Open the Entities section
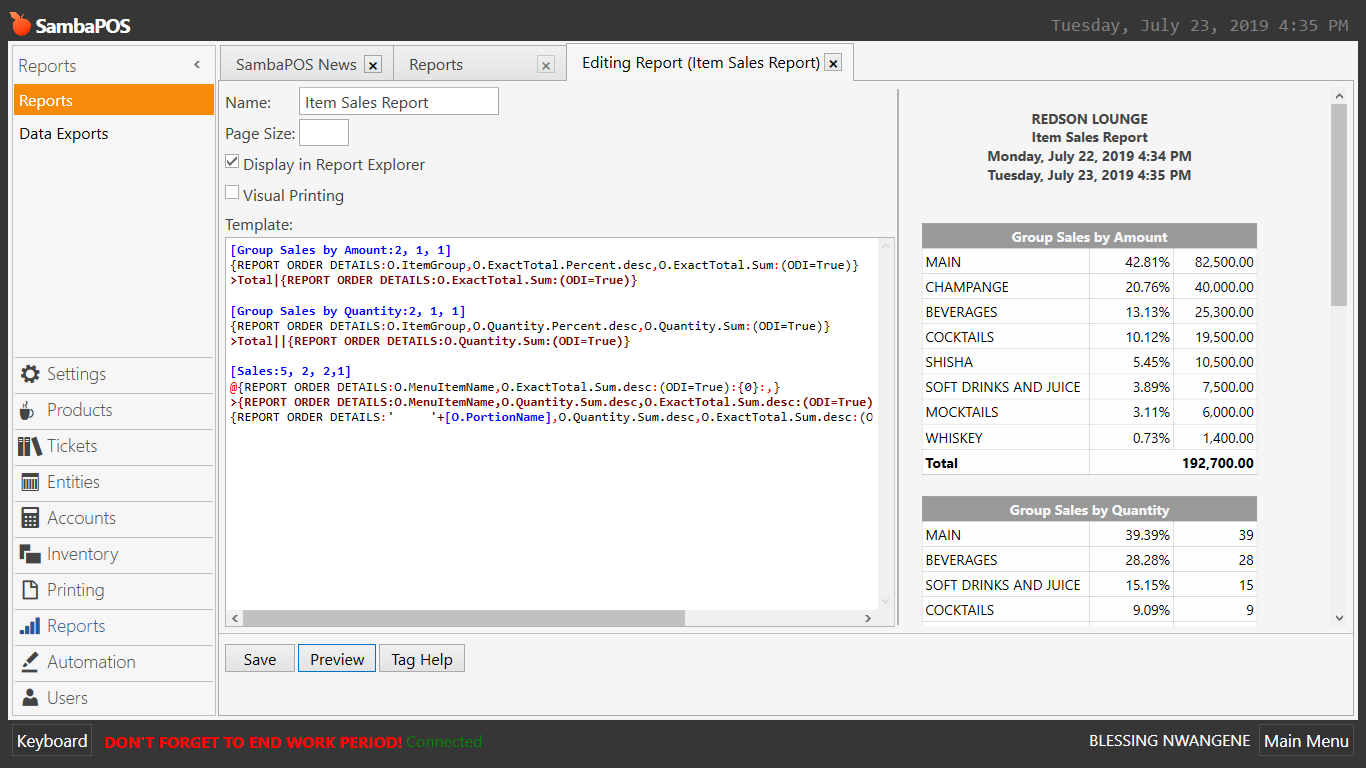This screenshot has width=1366, height=768. coord(114,482)
